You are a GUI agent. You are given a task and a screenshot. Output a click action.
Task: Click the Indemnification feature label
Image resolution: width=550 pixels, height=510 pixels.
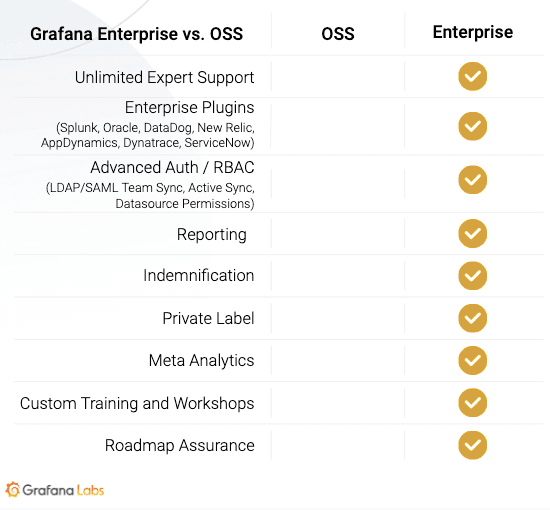199,275
